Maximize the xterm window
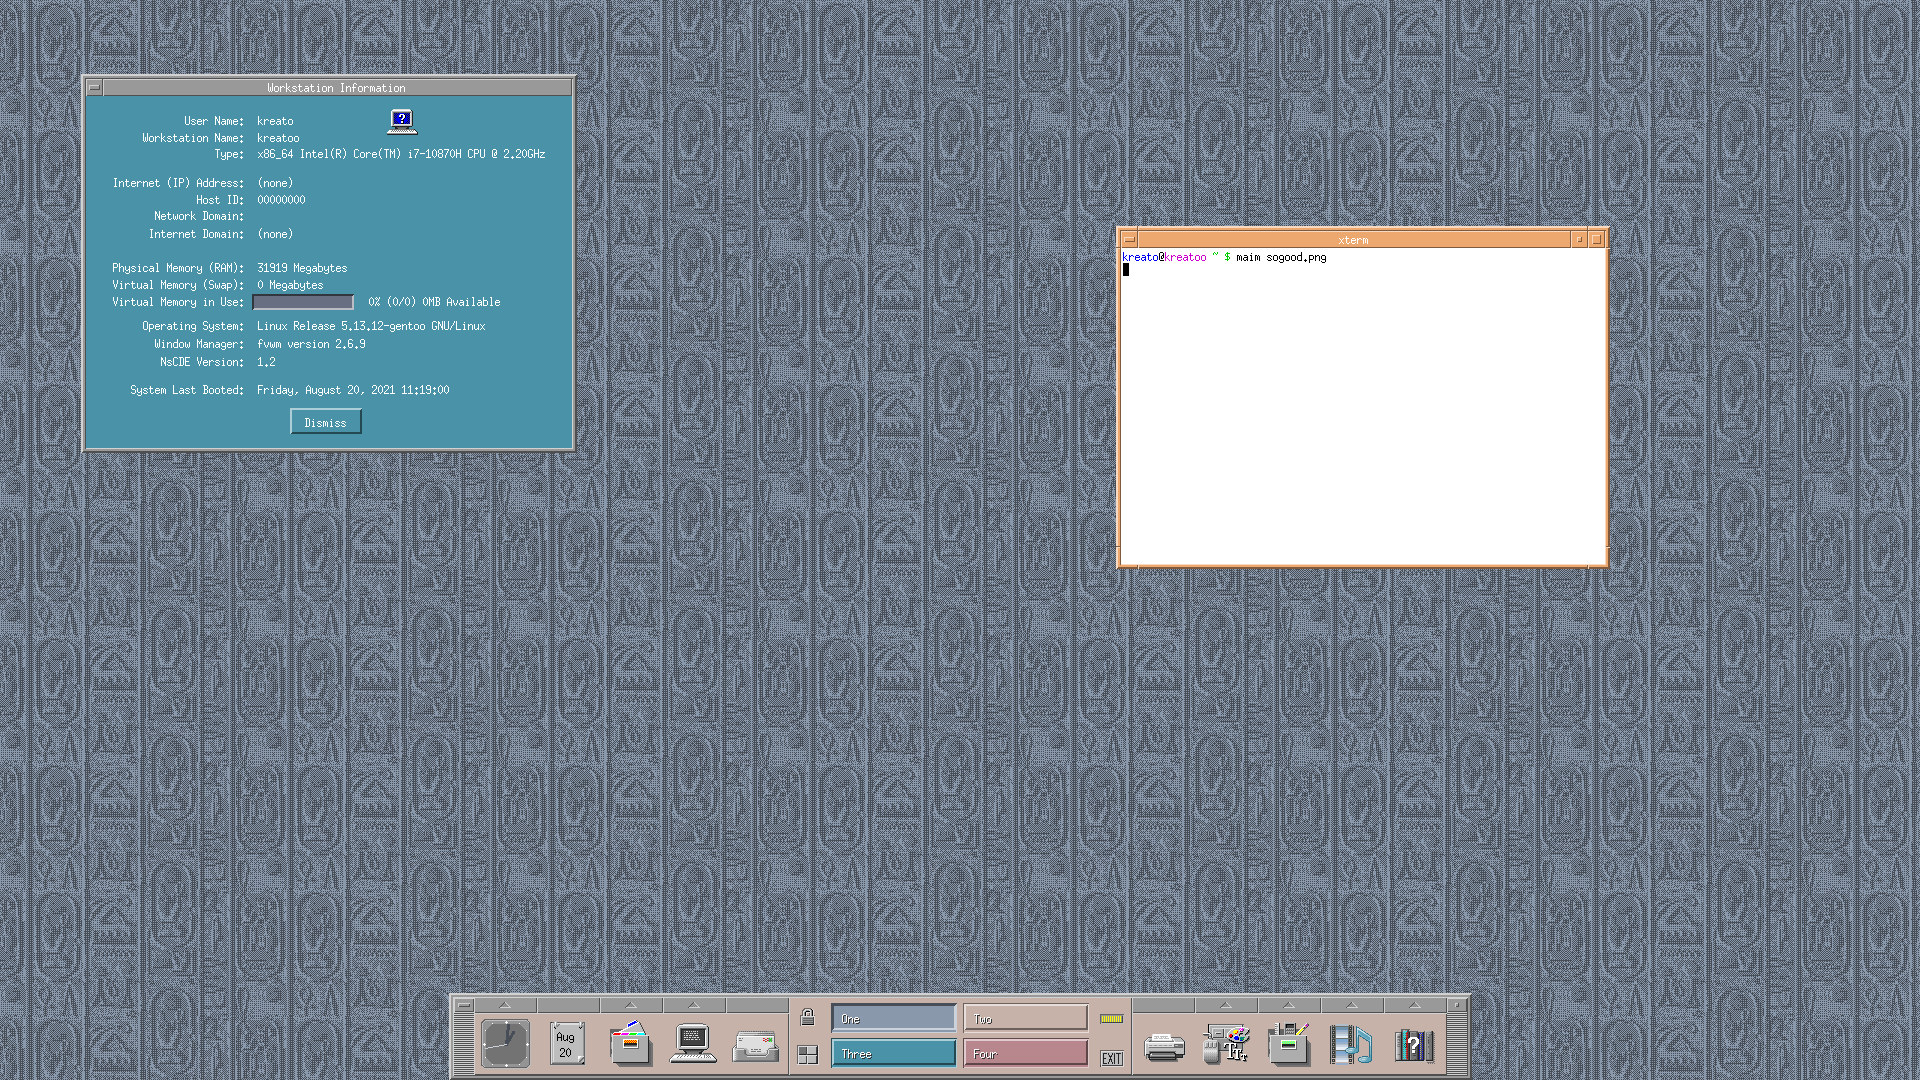Viewport: 1920px width, 1080px height. [x=1597, y=239]
